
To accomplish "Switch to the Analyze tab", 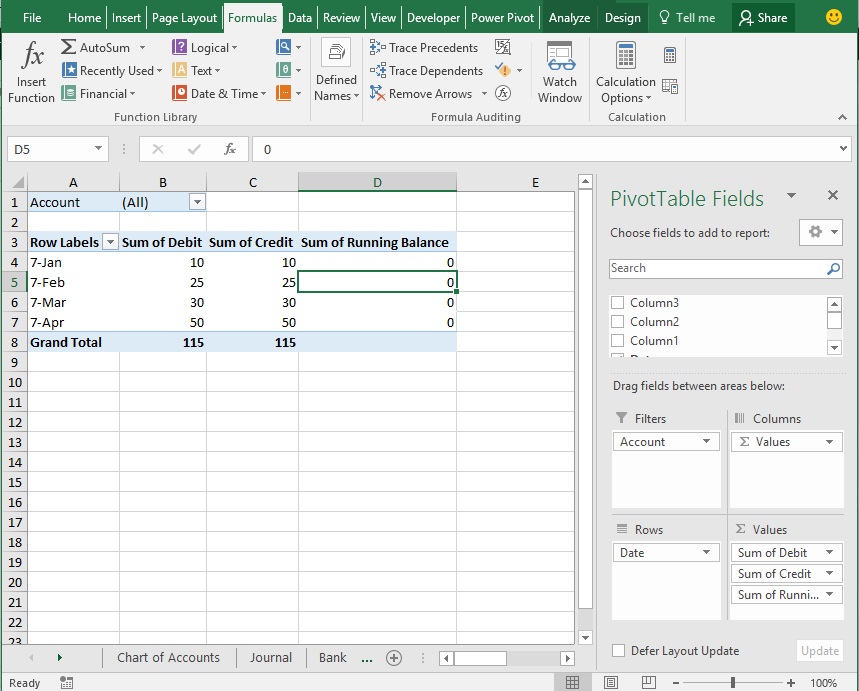I will tap(569, 18).
